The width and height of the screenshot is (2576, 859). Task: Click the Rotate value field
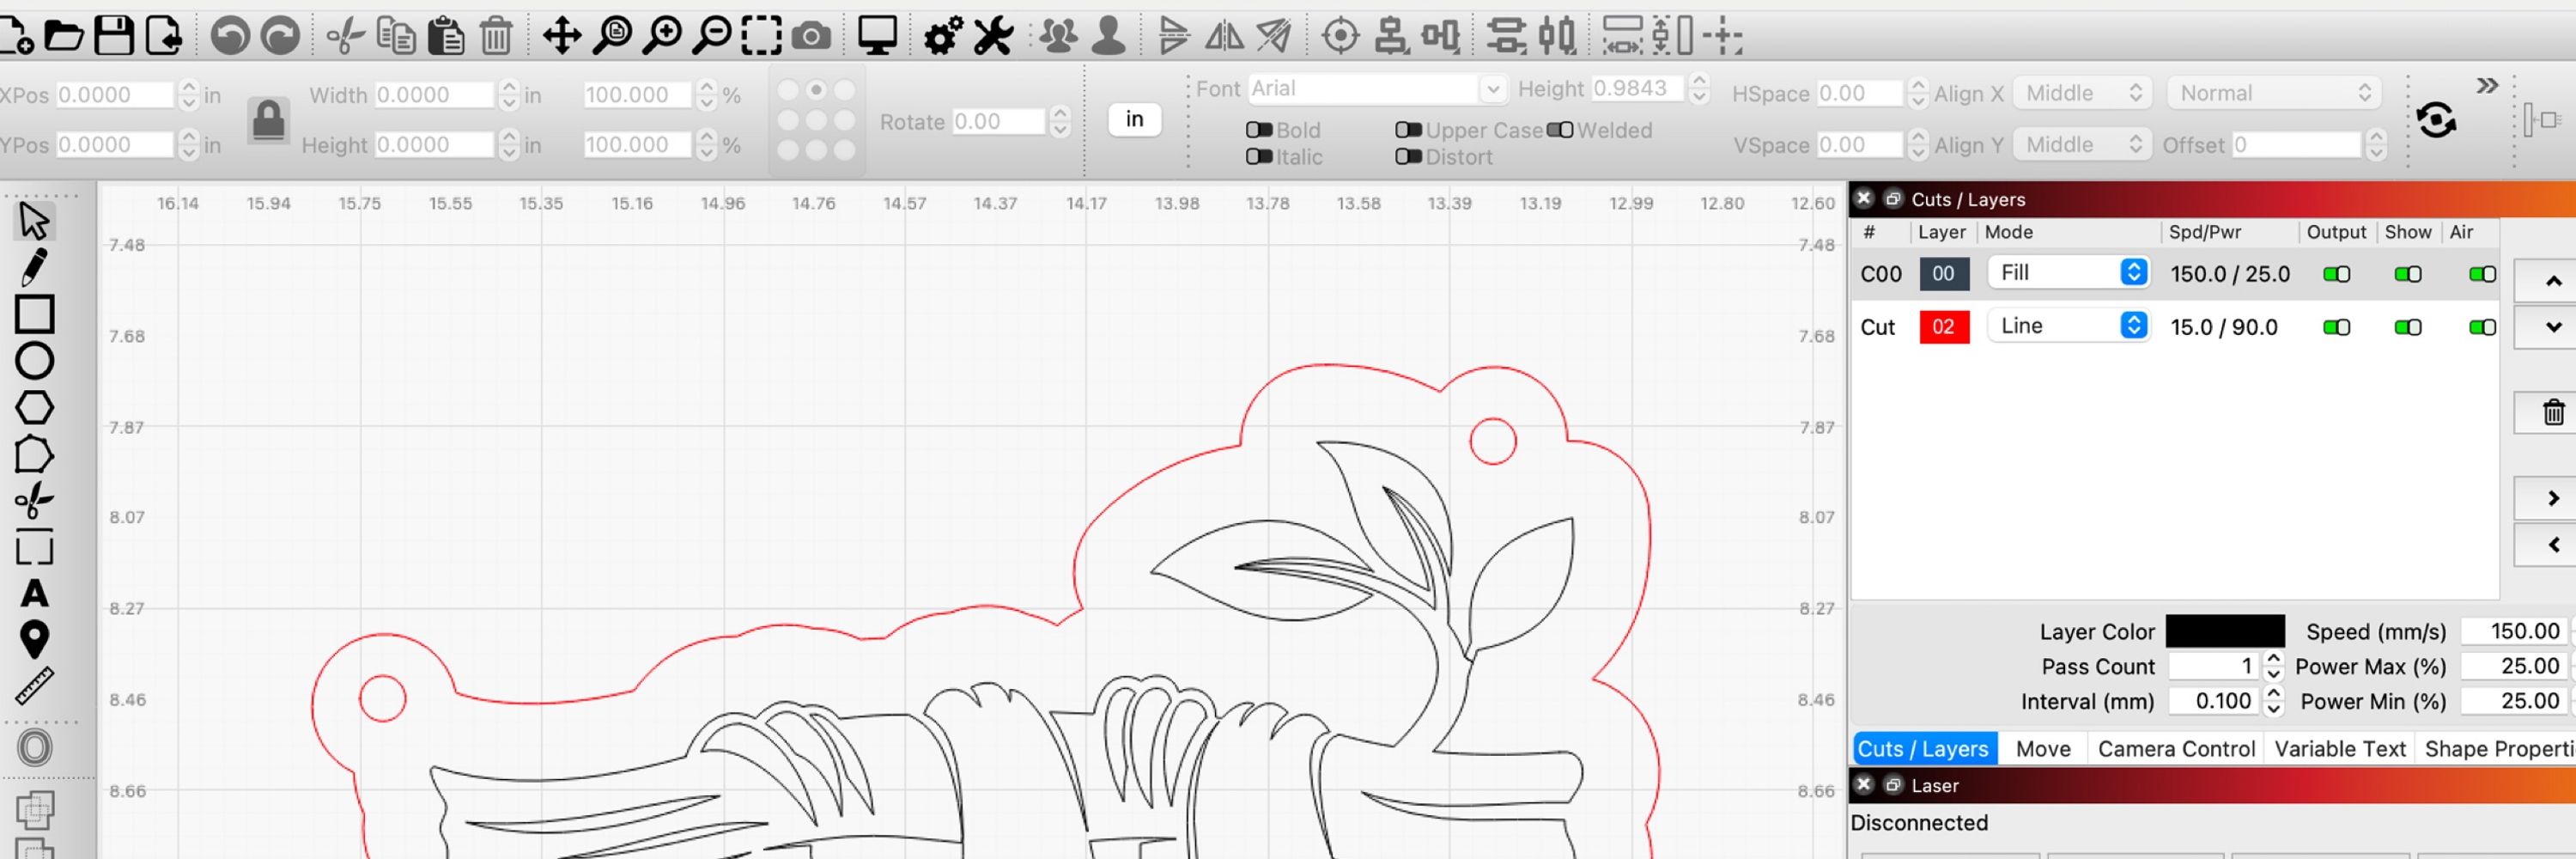[999, 122]
